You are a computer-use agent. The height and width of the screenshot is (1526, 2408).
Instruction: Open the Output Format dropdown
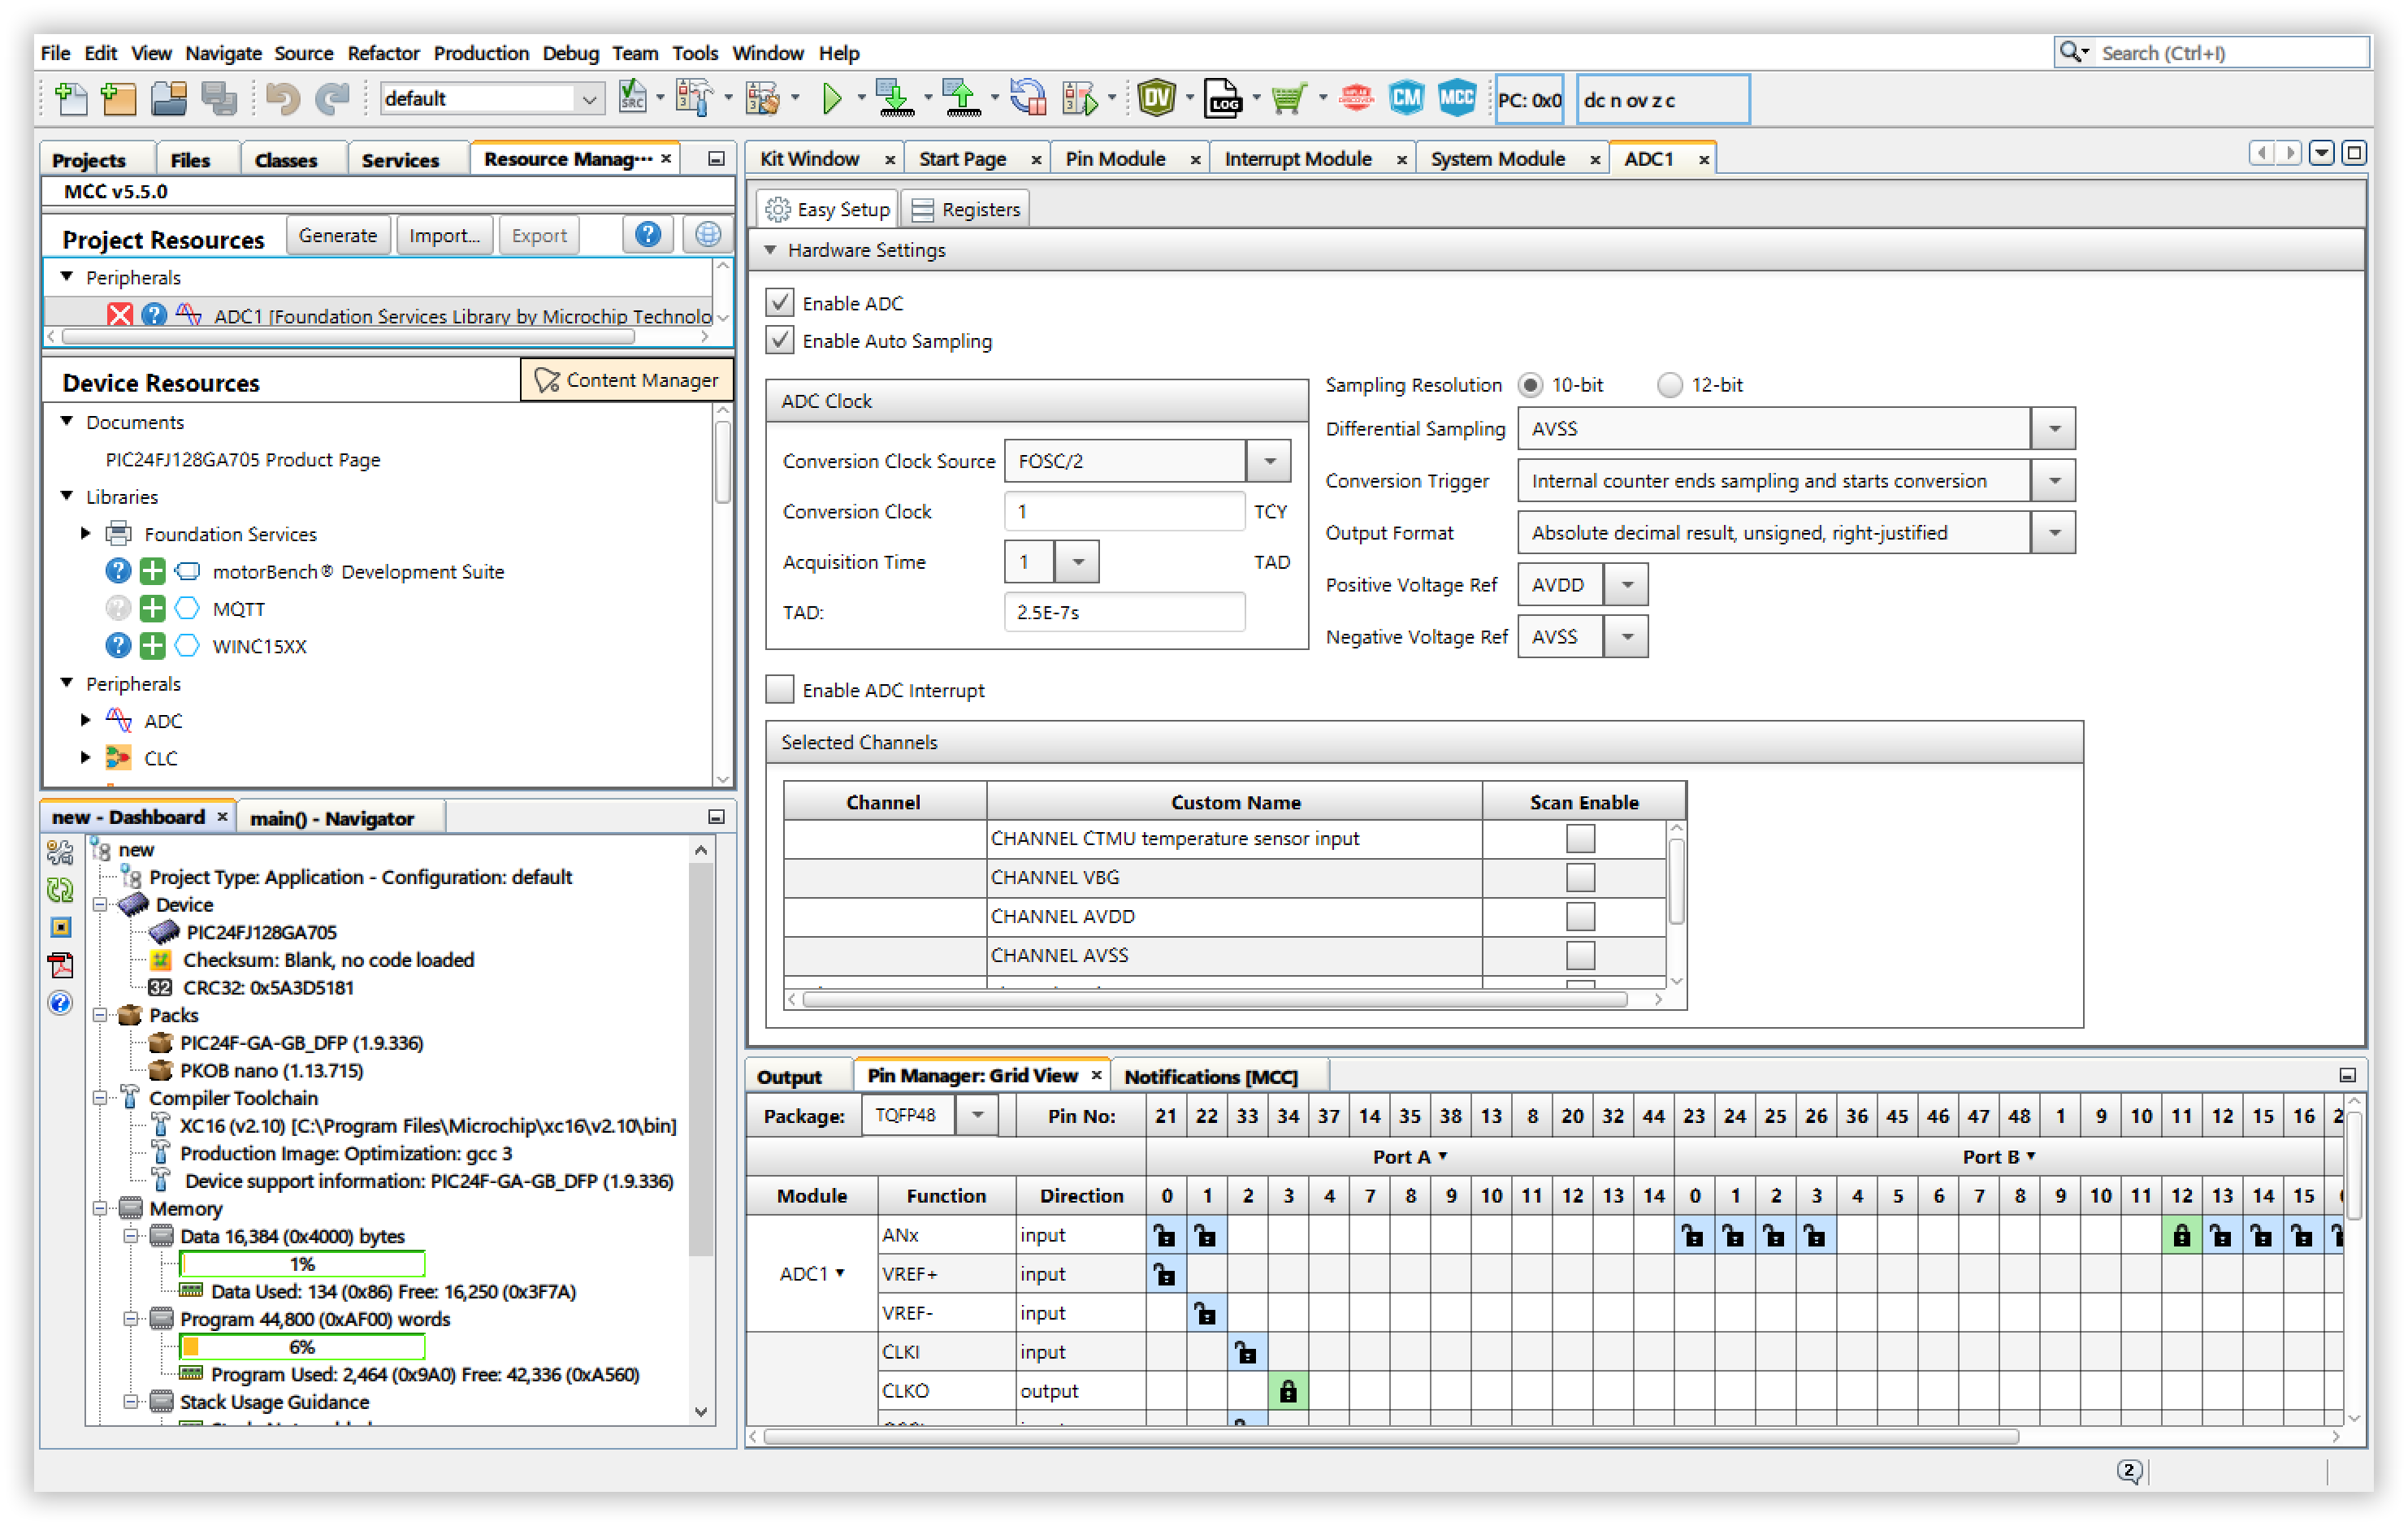(x=2054, y=533)
